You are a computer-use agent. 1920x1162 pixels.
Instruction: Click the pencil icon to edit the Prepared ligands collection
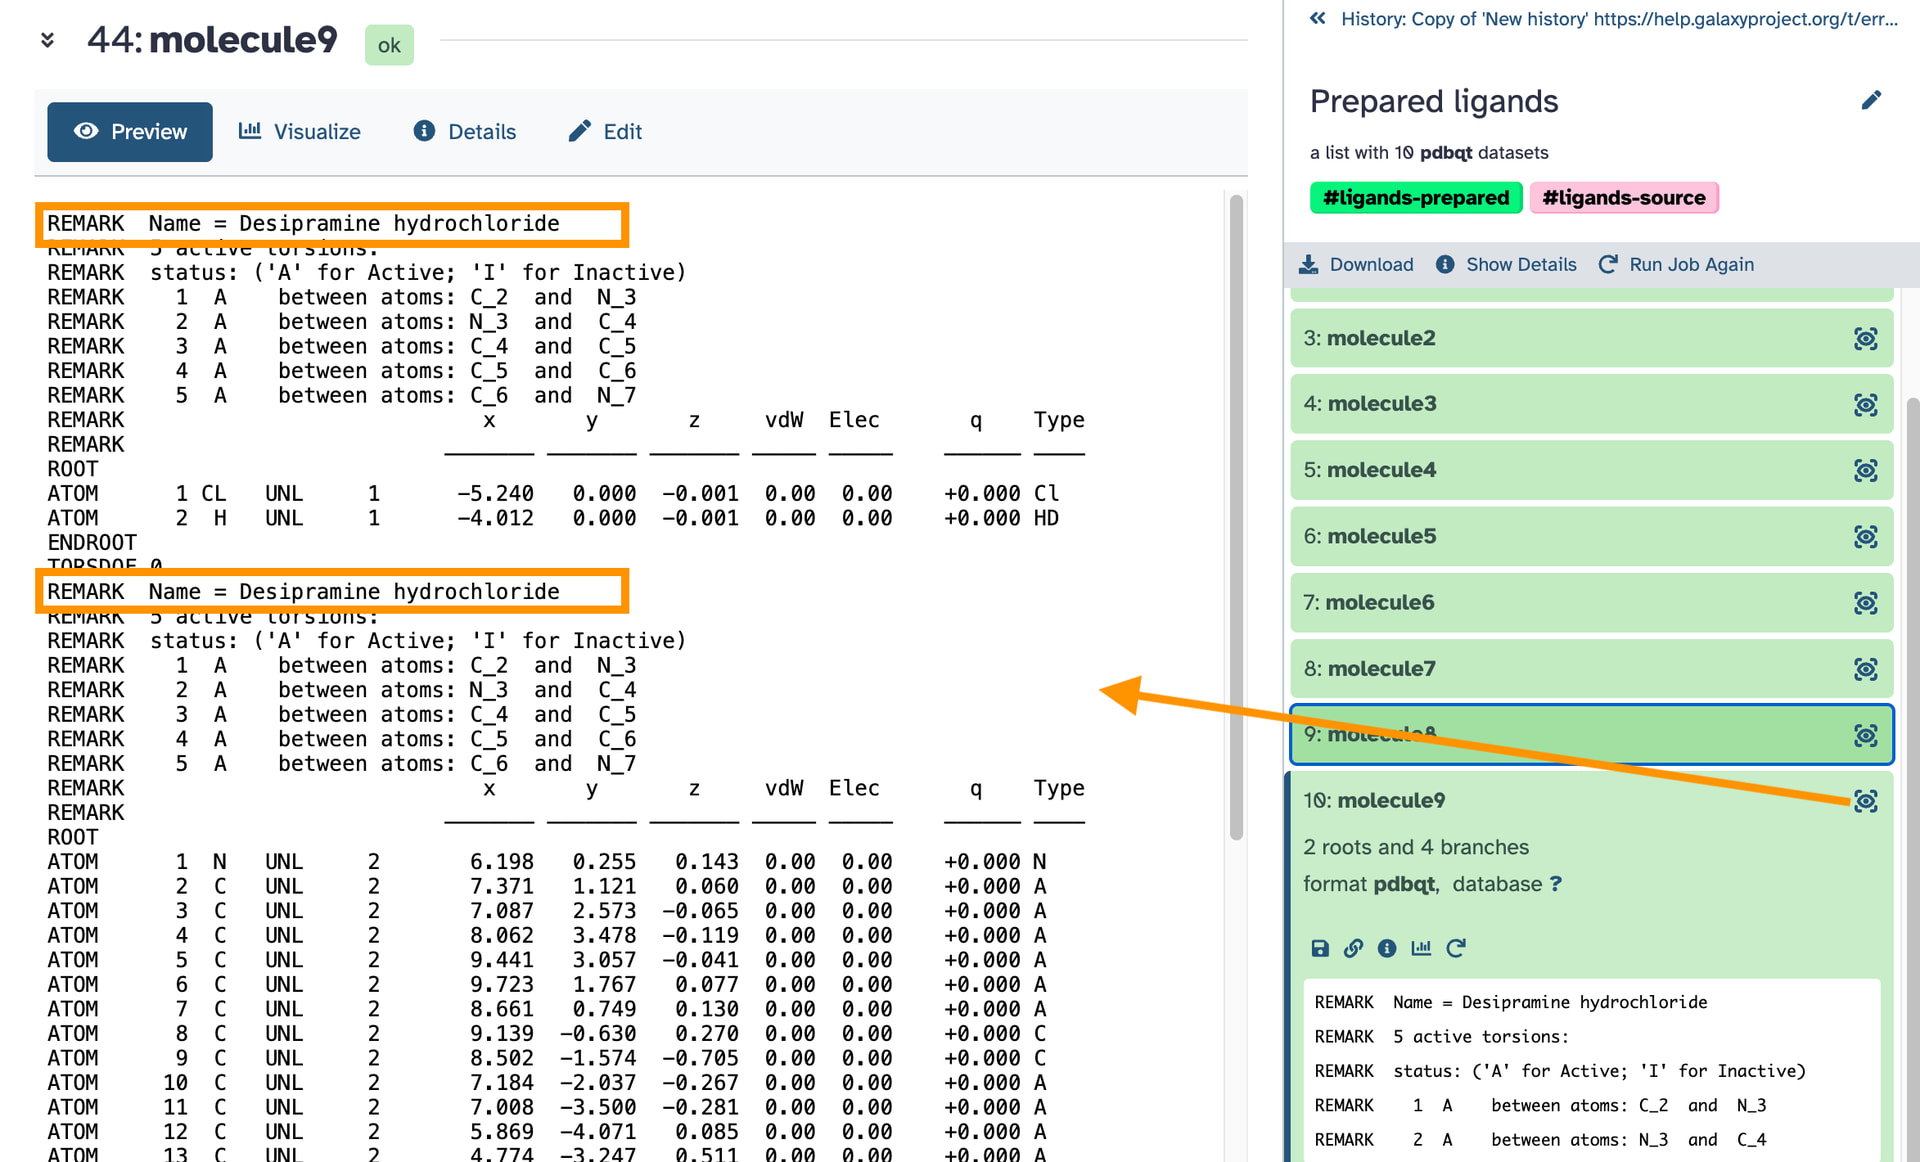(x=1871, y=100)
